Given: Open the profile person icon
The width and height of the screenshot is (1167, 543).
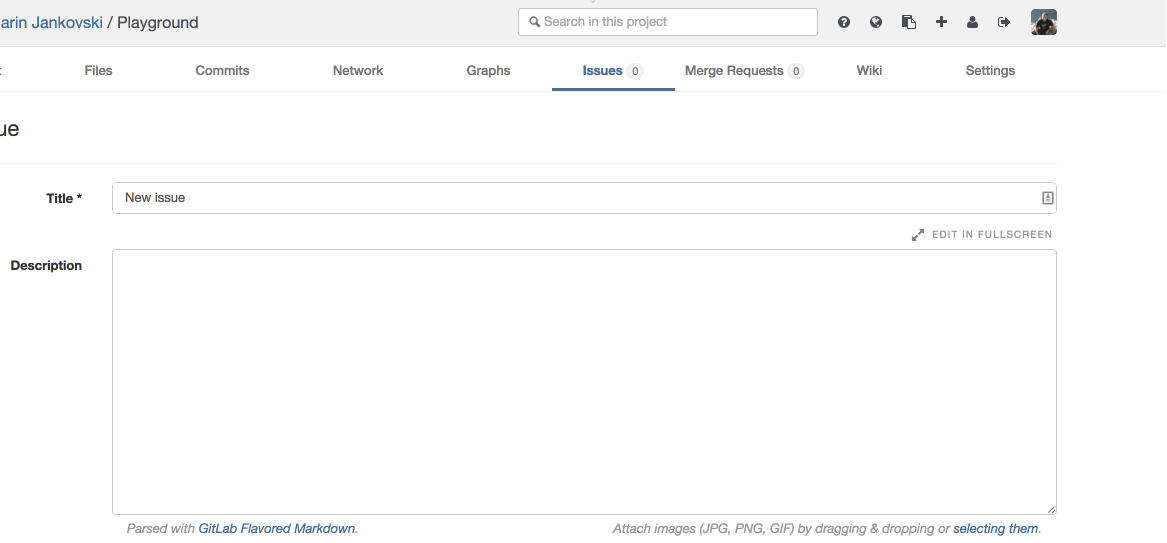Looking at the screenshot, I should [972, 22].
